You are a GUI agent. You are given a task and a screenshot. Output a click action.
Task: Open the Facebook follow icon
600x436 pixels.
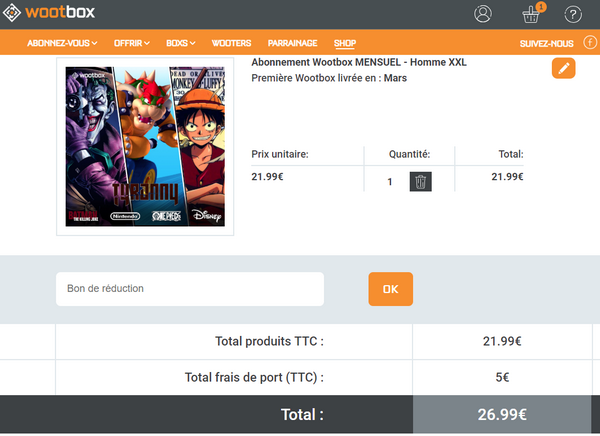click(590, 42)
